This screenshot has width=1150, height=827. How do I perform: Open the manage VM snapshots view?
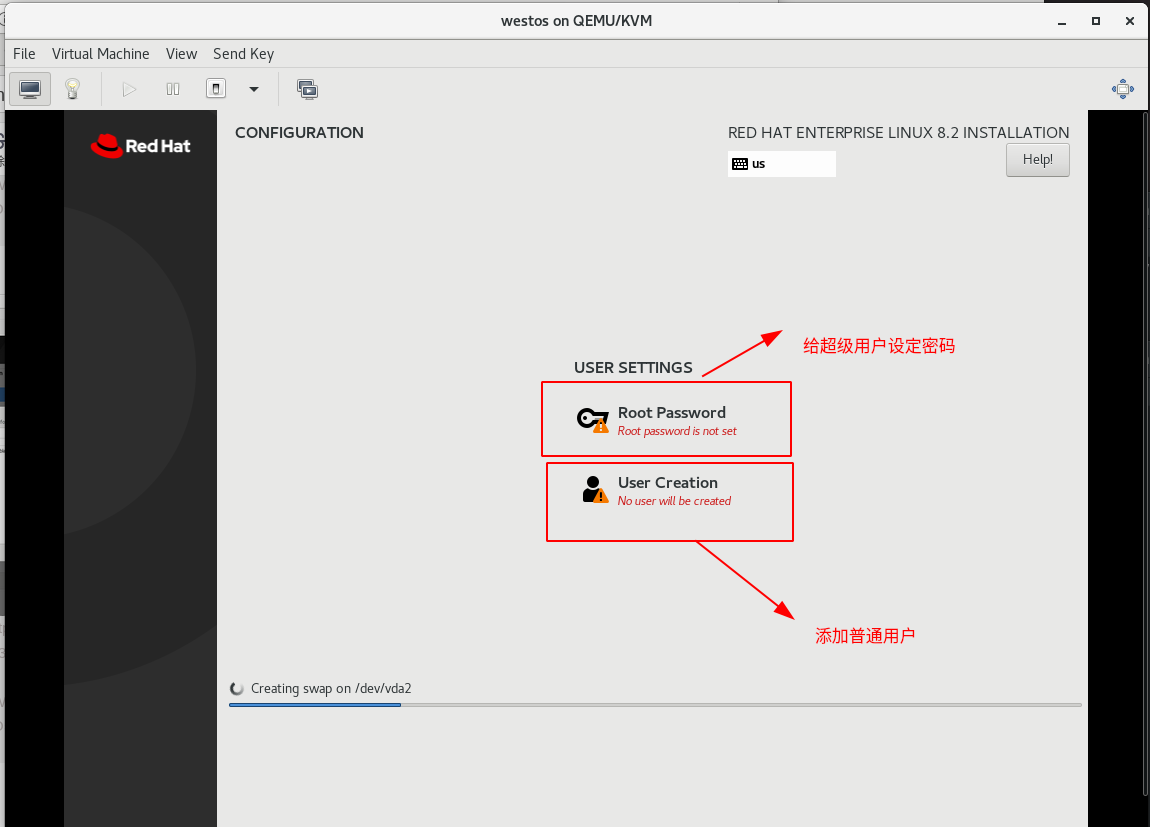(x=307, y=89)
